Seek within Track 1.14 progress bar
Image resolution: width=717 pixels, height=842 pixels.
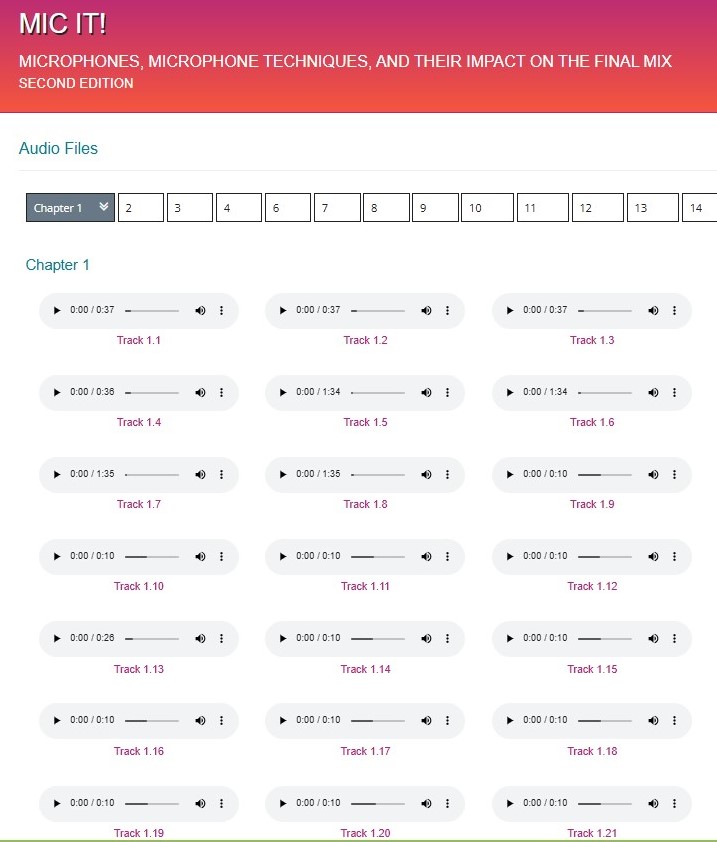pos(378,639)
